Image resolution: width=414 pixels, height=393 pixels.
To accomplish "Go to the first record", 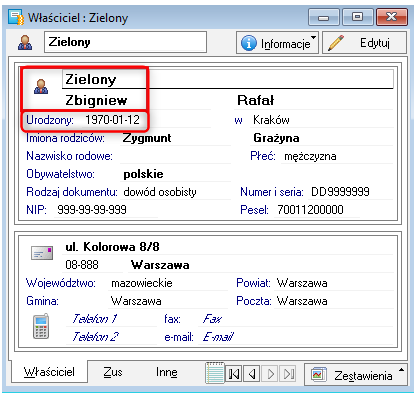I will [x=234, y=374].
